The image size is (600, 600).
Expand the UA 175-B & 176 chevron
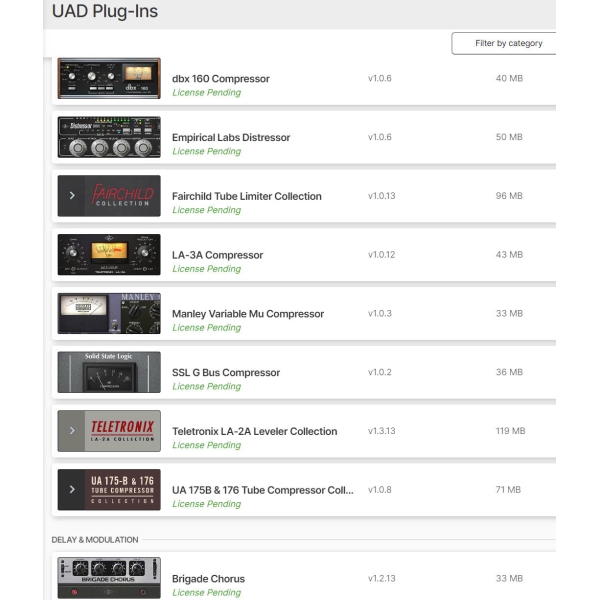pyautogui.click(x=72, y=489)
